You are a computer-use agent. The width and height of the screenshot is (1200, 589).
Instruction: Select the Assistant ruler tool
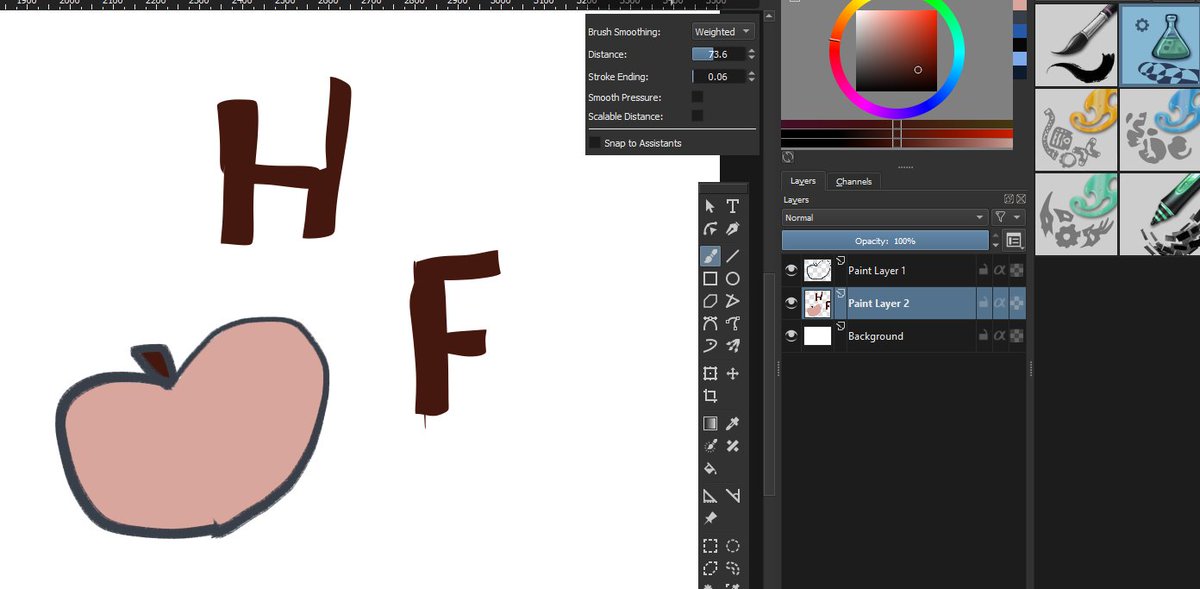point(710,496)
